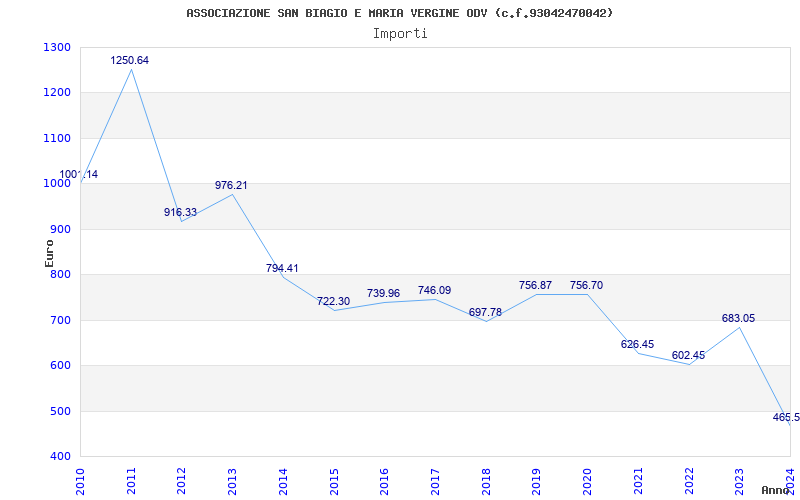The width and height of the screenshot is (800, 500).
Task: Click the Euro axis label
Action: click(49, 253)
